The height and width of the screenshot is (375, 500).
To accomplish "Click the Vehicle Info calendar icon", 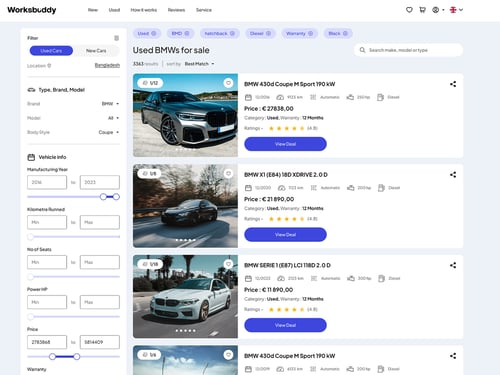I will [x=31, y=157].
